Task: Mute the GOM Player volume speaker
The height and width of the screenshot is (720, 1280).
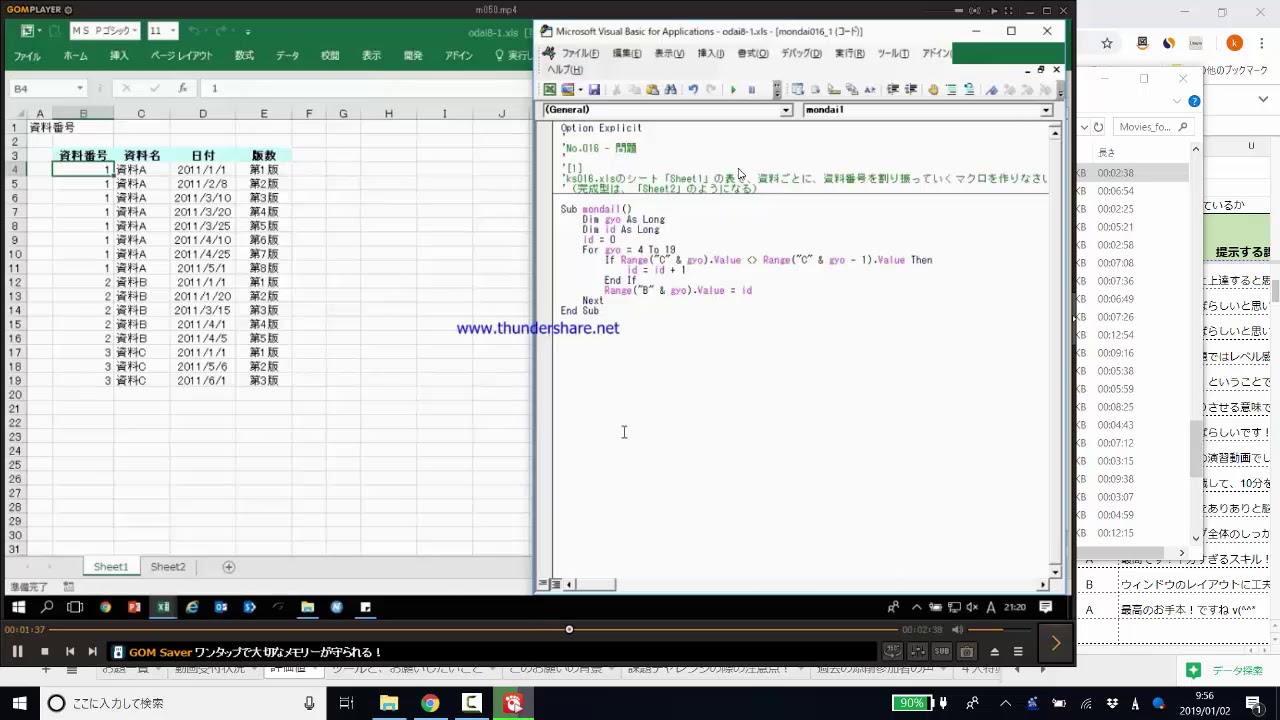Action: pos(957,630)
